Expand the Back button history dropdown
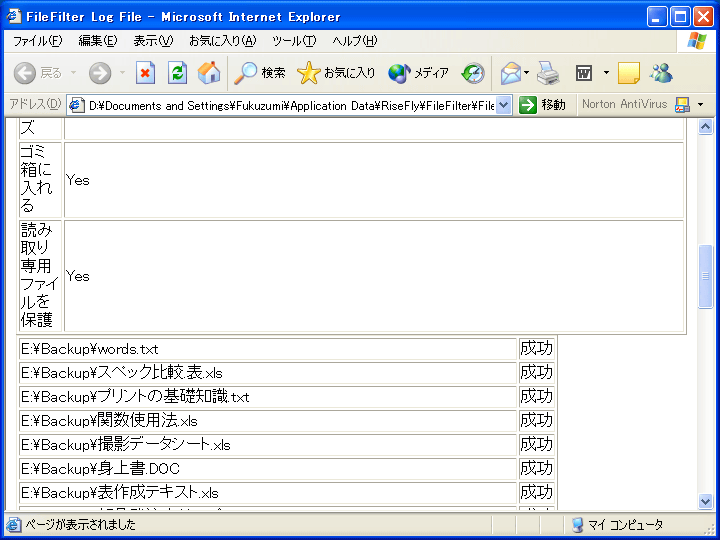 tap(73, 73)
